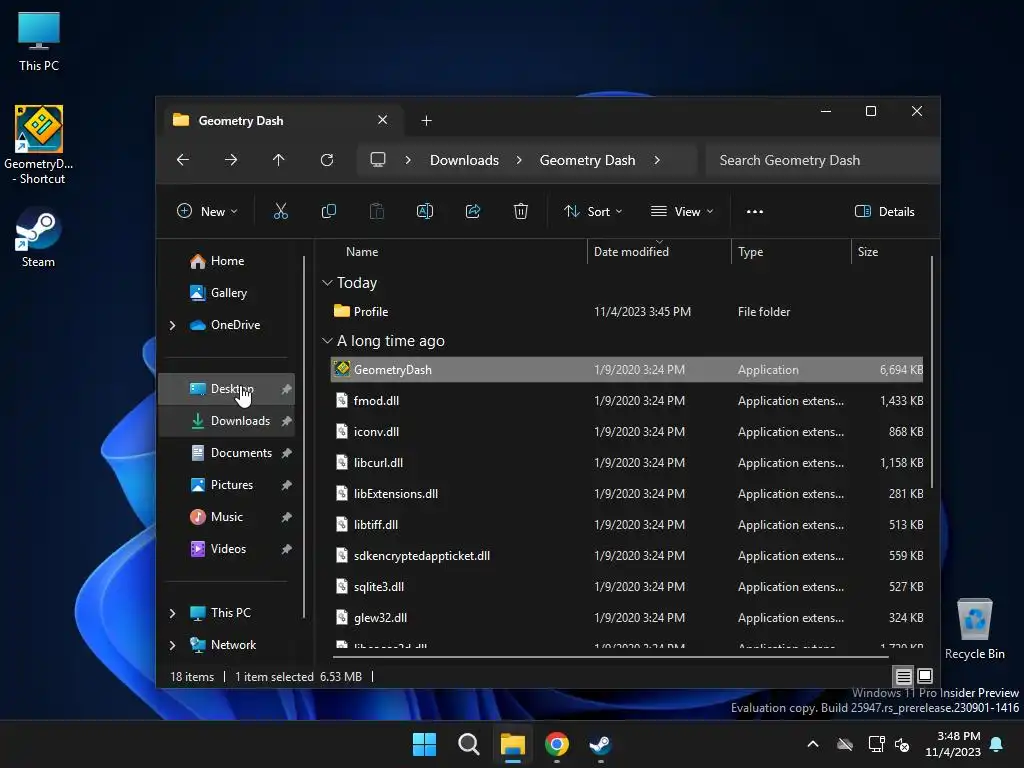Screen dimensions: 1024x768
Task: Click the Delete trash can icon
Action: pyautogui.click(x=520, y=211)
